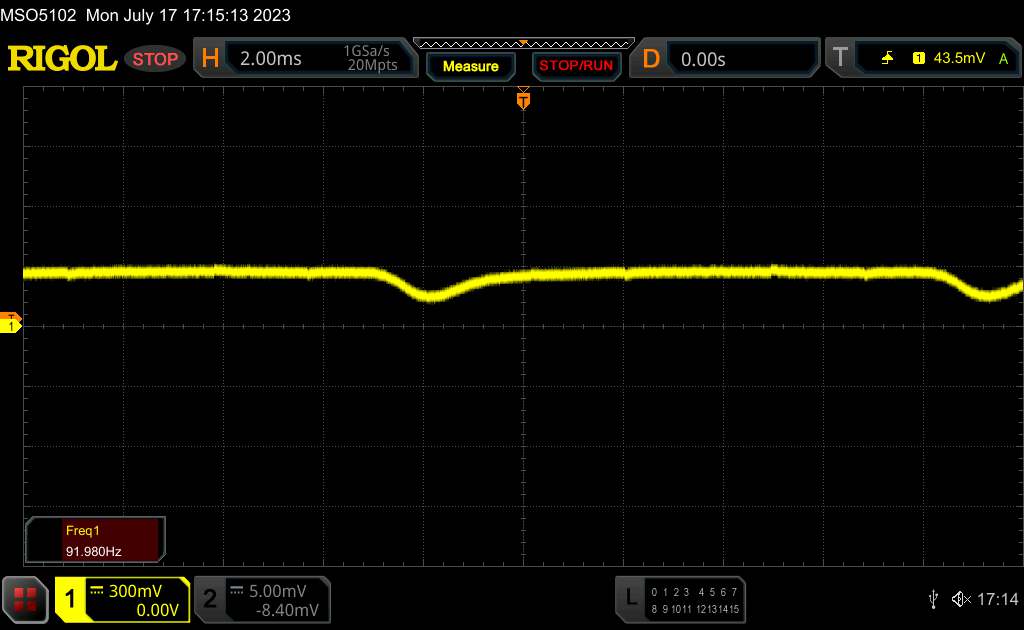Viewport: 1024px width, 630px height.
Task: Click the rising edge trigger type icon
Action: (888, 59)
